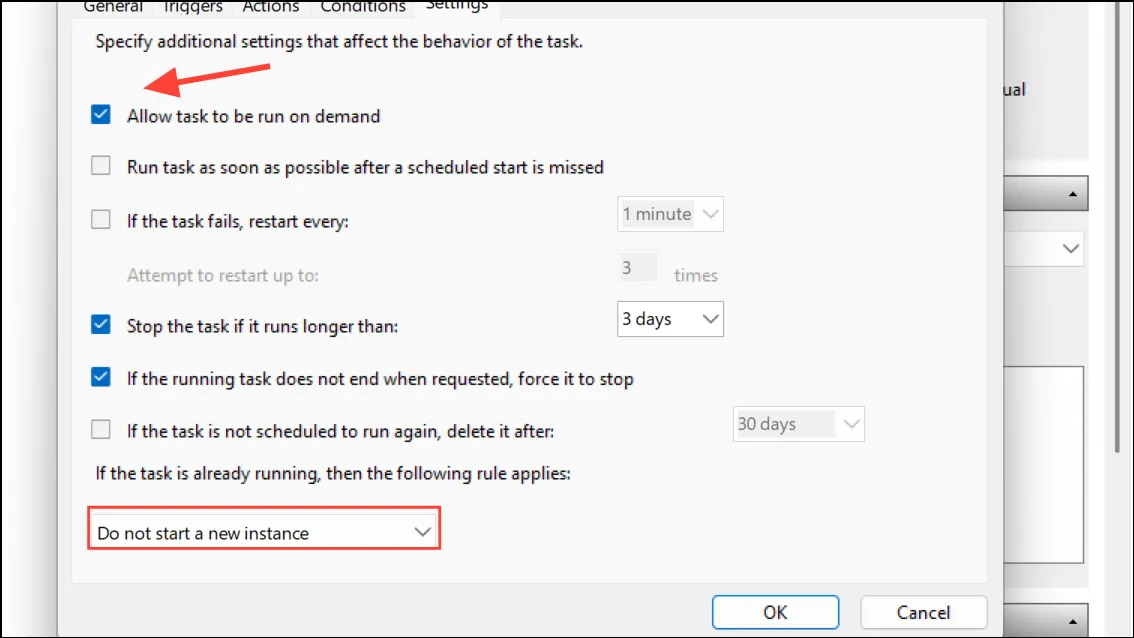The height and width of the screenshot is (638, 1134).
Task: Check If the task fails, restart every
Action: 101,219
